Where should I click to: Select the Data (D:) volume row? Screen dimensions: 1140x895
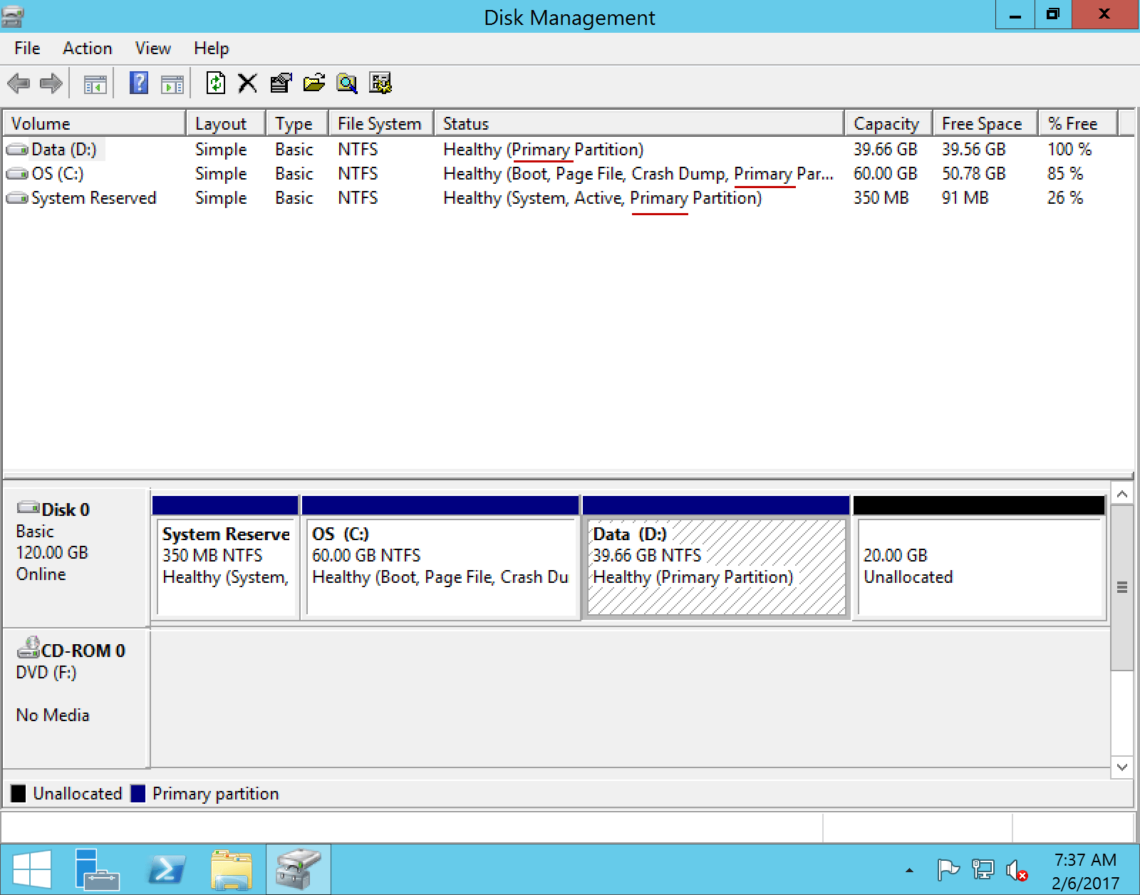(60, 149)
